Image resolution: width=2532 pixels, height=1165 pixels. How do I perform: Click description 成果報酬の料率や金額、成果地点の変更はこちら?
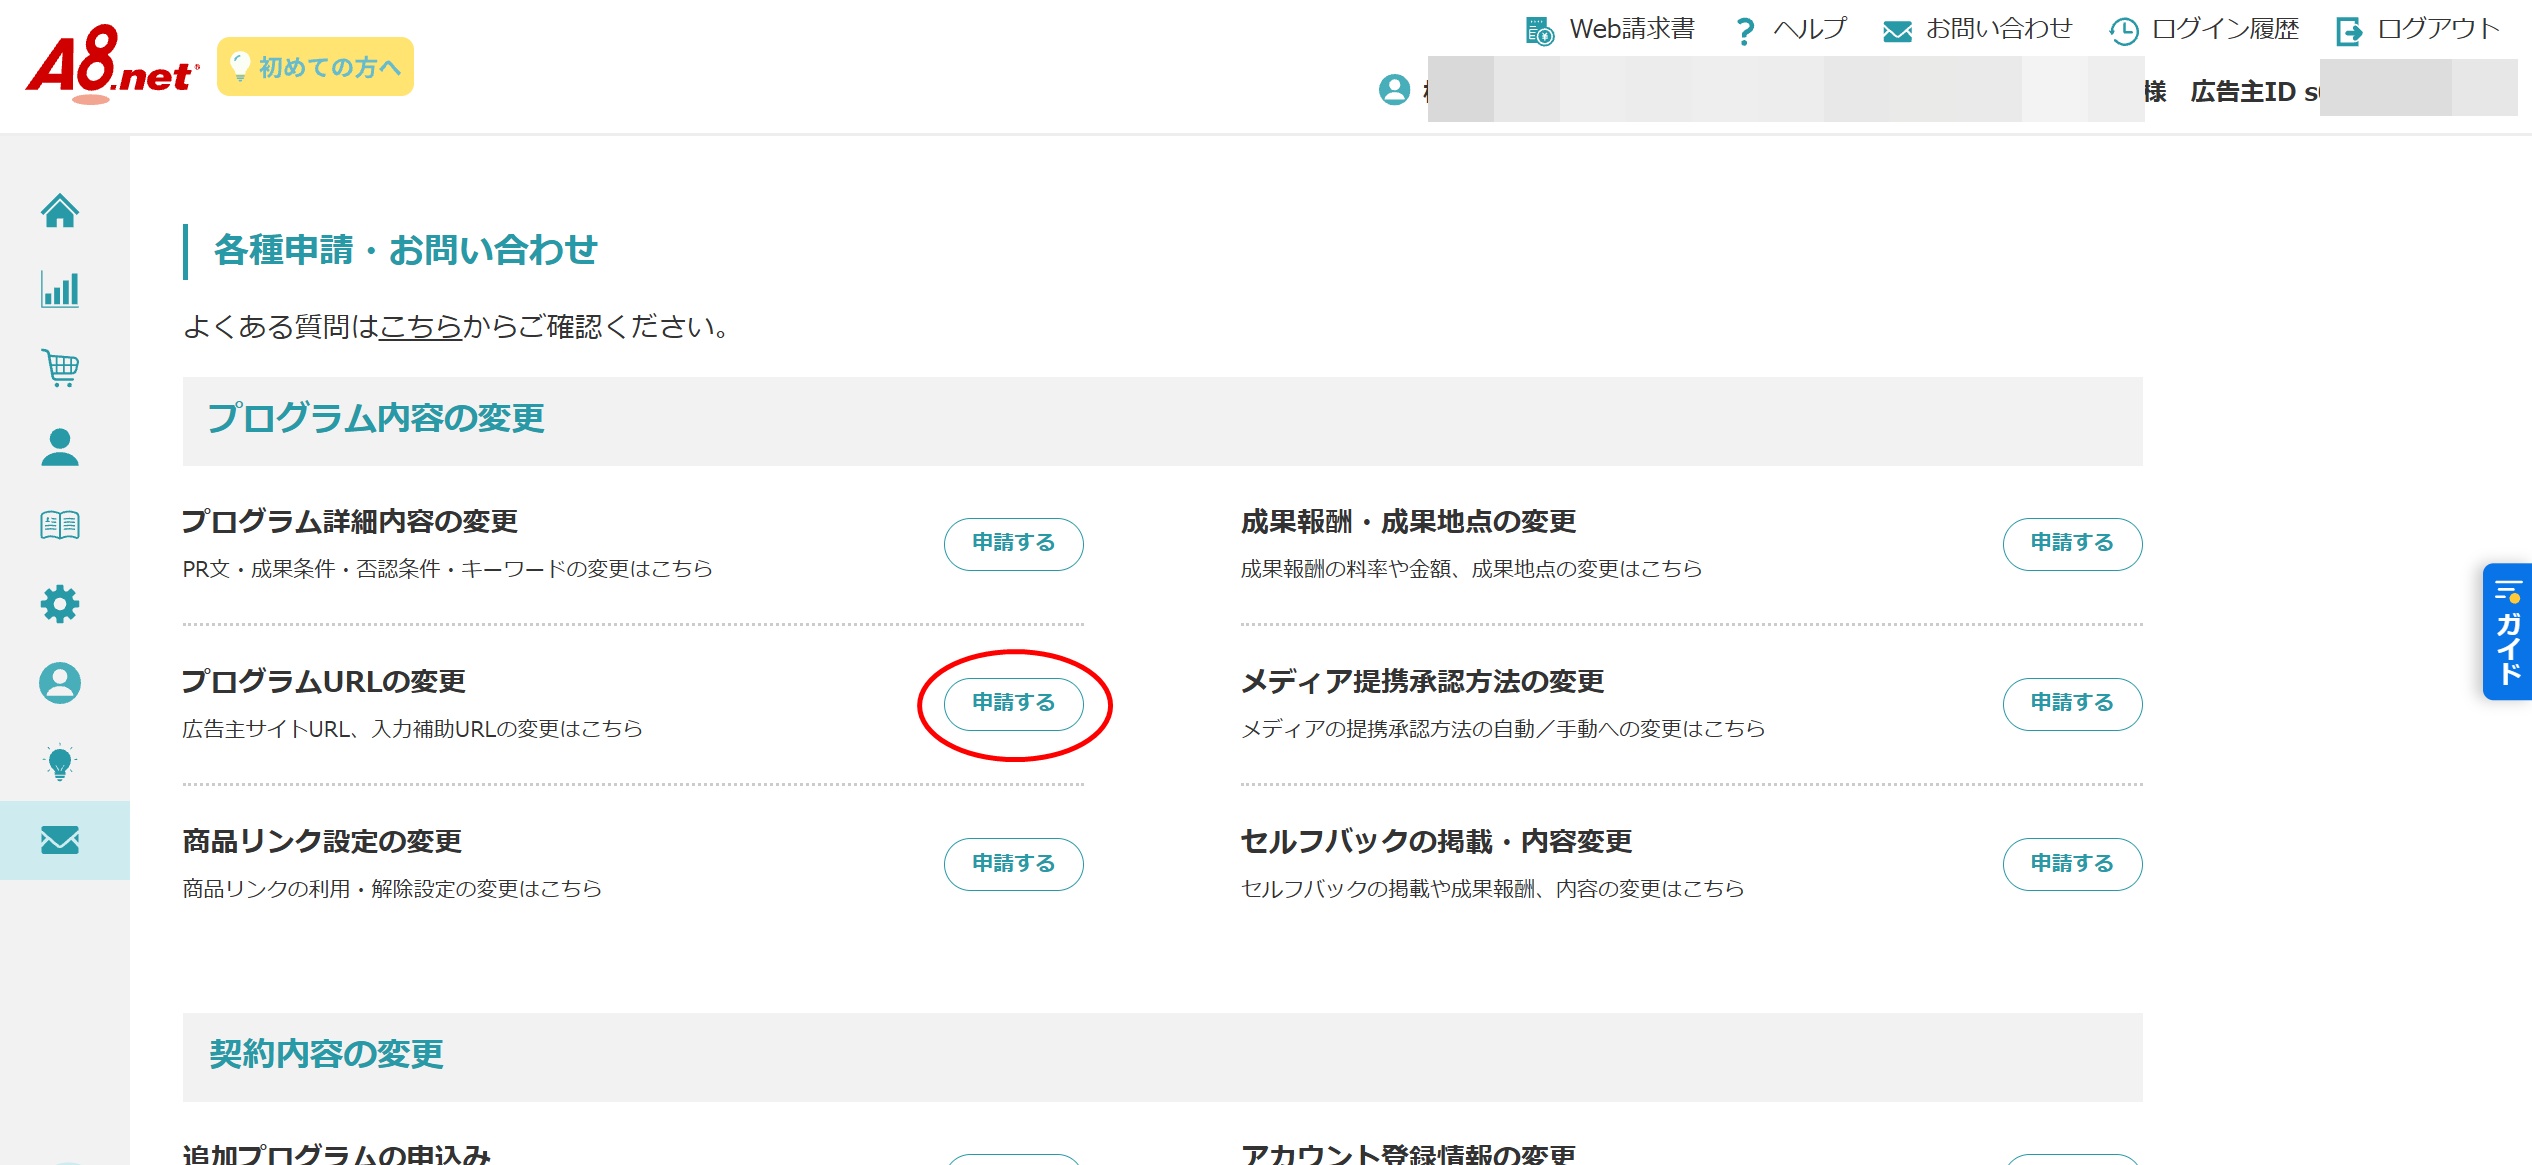1471,569
